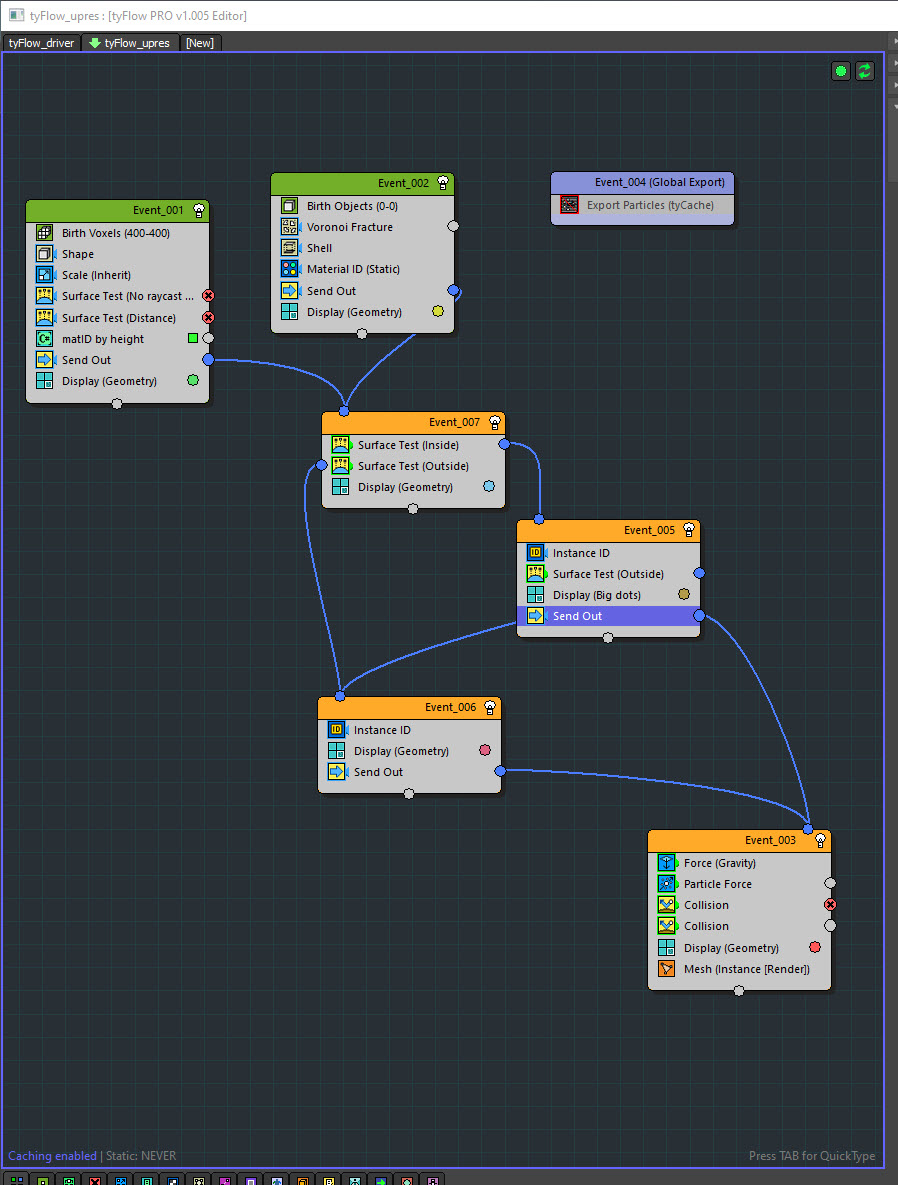Select the Event_004 (Global Export) header

coord(643,182)
